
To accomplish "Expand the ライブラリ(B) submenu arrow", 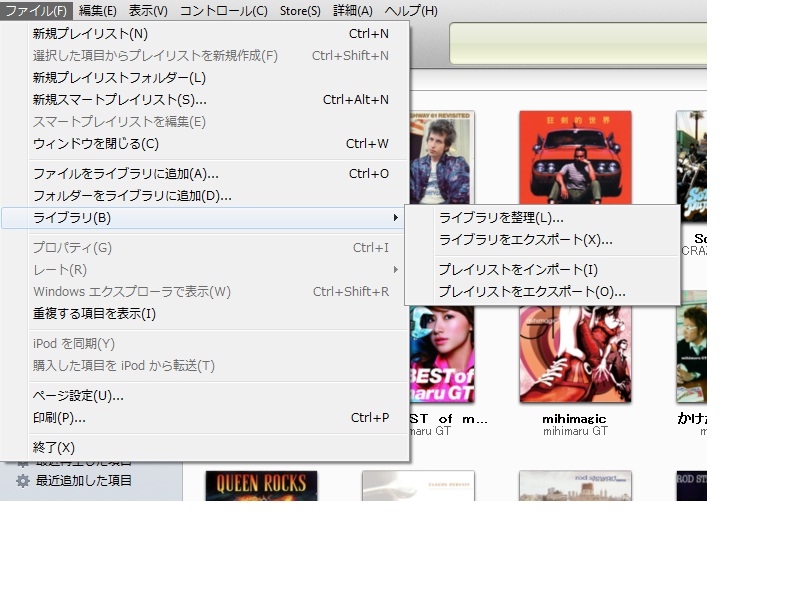I will pos(395,218).
